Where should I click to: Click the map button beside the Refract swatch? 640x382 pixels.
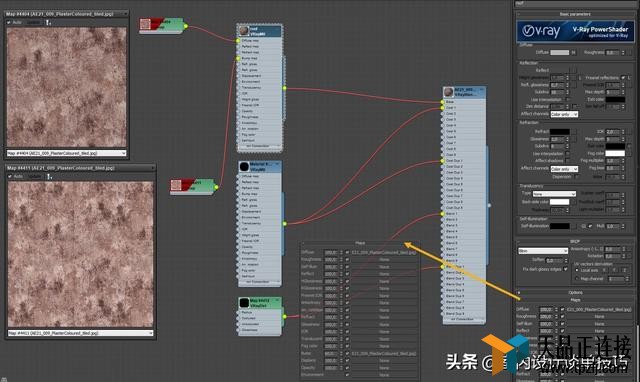tap(573, 131)
